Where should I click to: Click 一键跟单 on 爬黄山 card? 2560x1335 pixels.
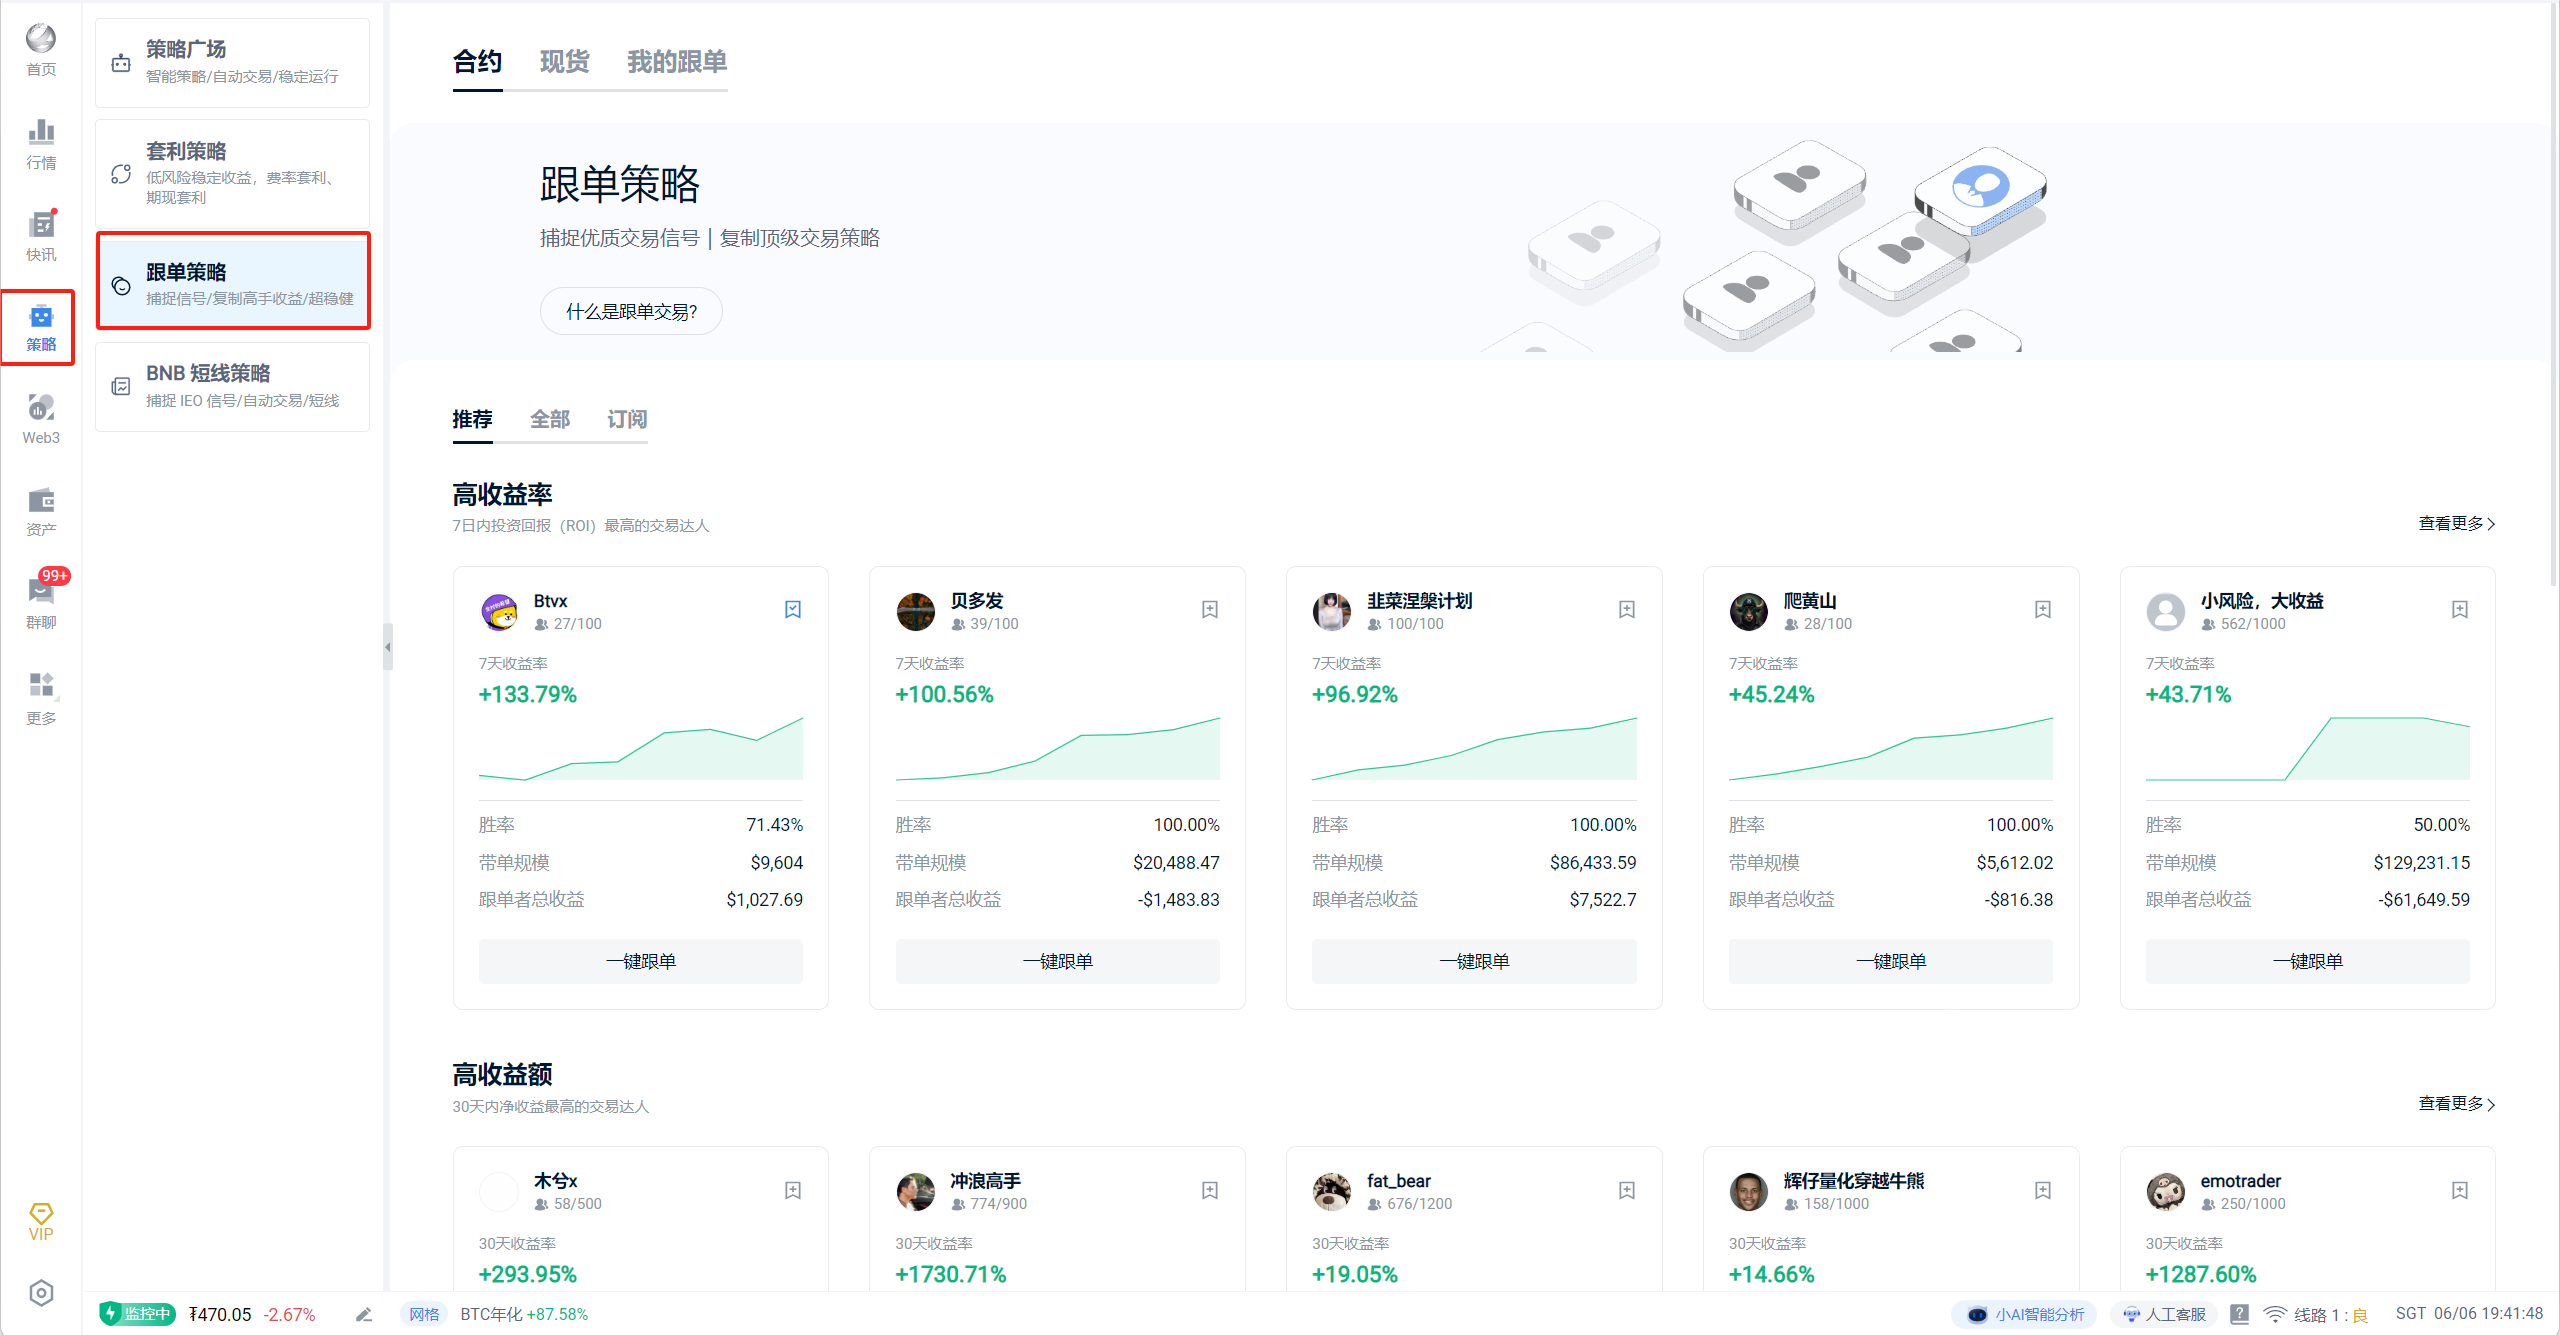click(x=1891, y=961)
